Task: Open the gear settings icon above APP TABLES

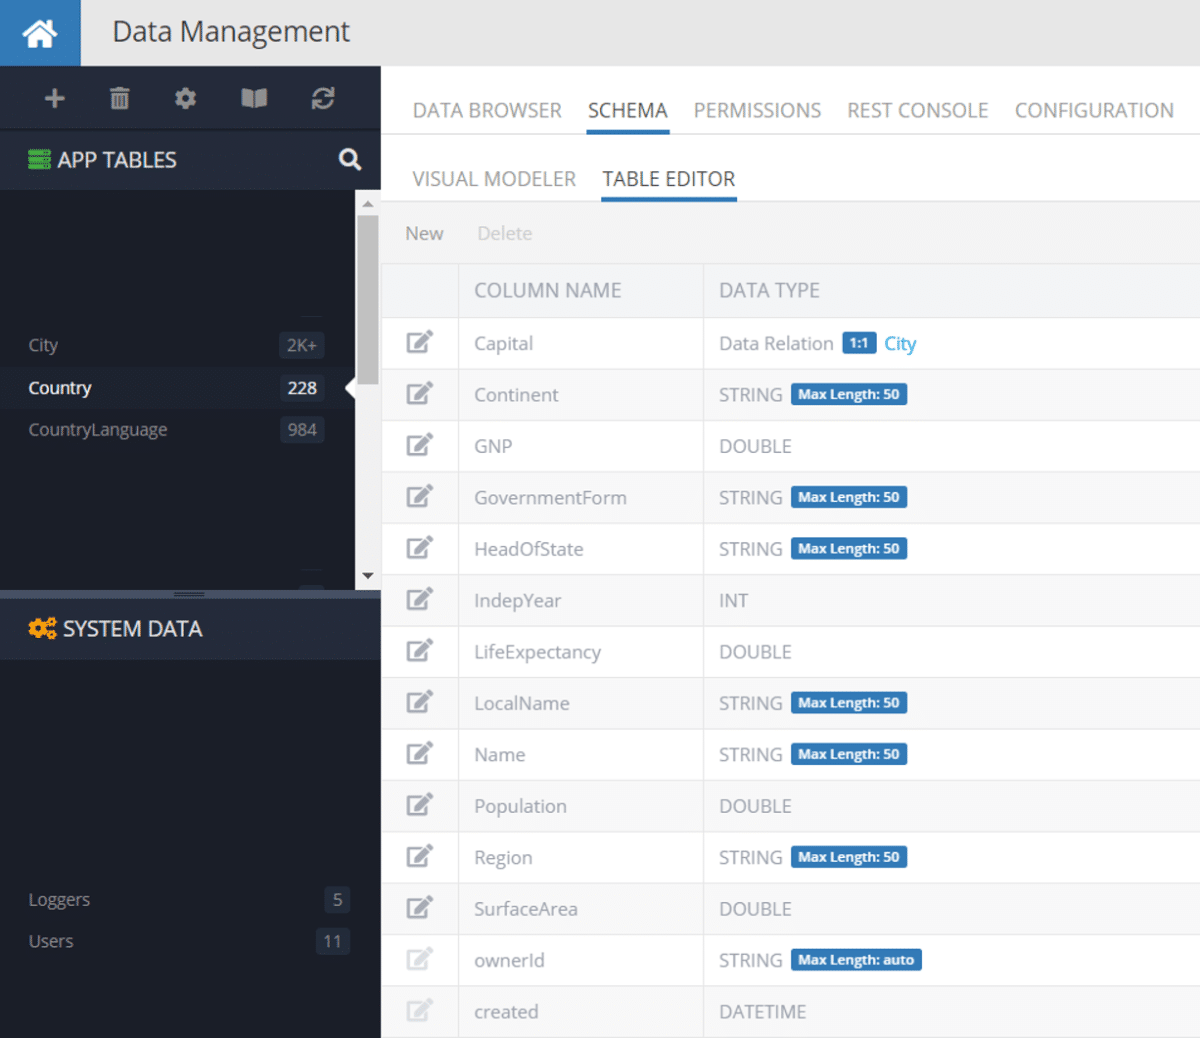Action: (186, 98)
